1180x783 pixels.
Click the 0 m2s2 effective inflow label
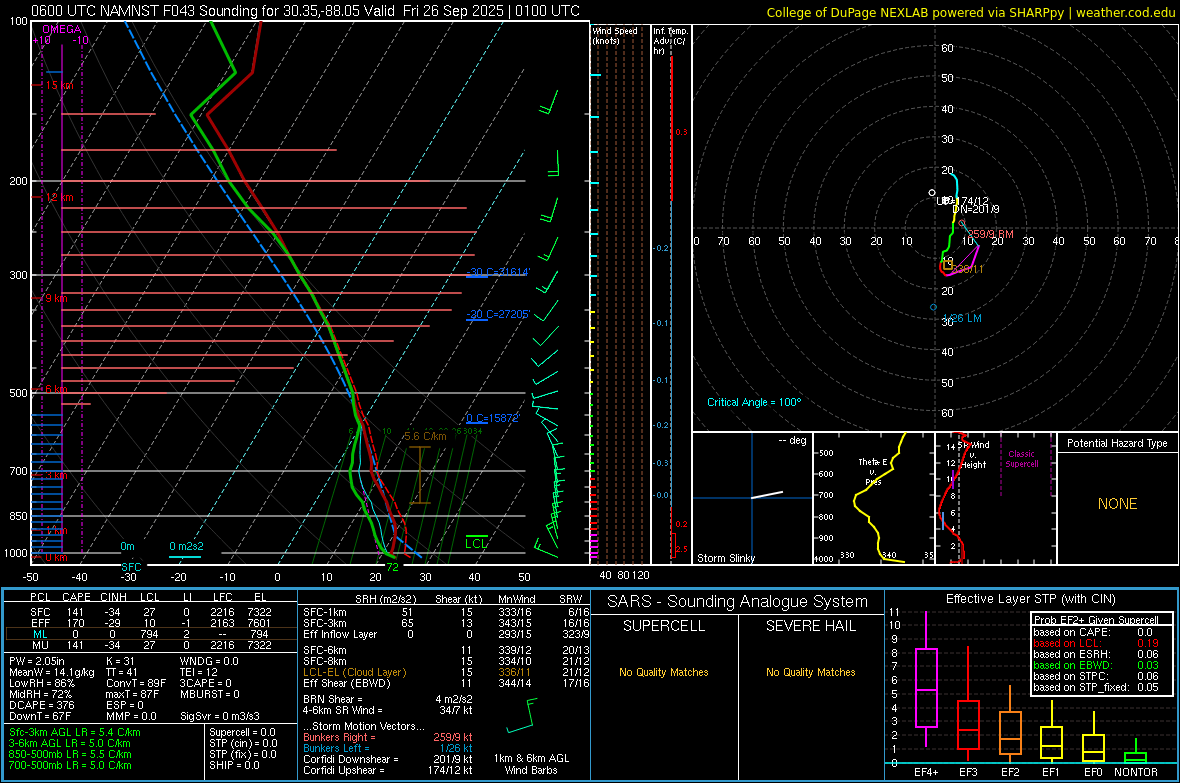point(186,546)
